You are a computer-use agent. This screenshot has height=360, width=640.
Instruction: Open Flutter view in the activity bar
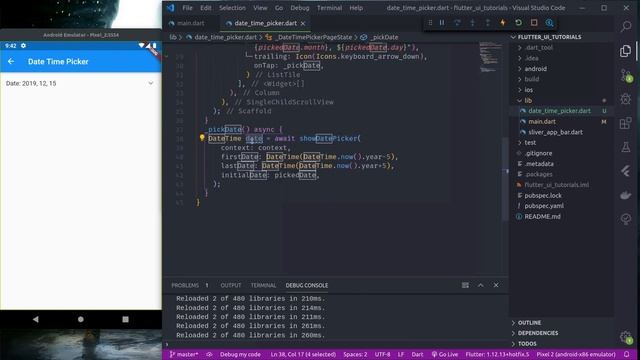tap(626, 171)
